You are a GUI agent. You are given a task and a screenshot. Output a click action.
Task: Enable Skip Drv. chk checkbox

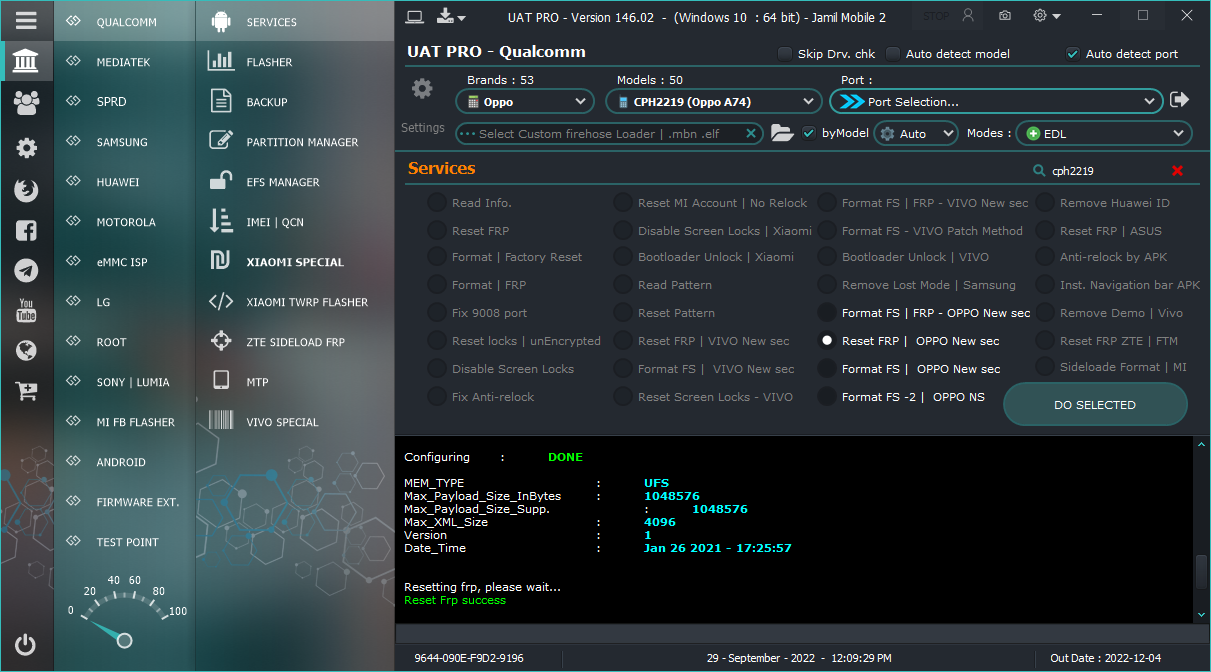click(785, 53)
